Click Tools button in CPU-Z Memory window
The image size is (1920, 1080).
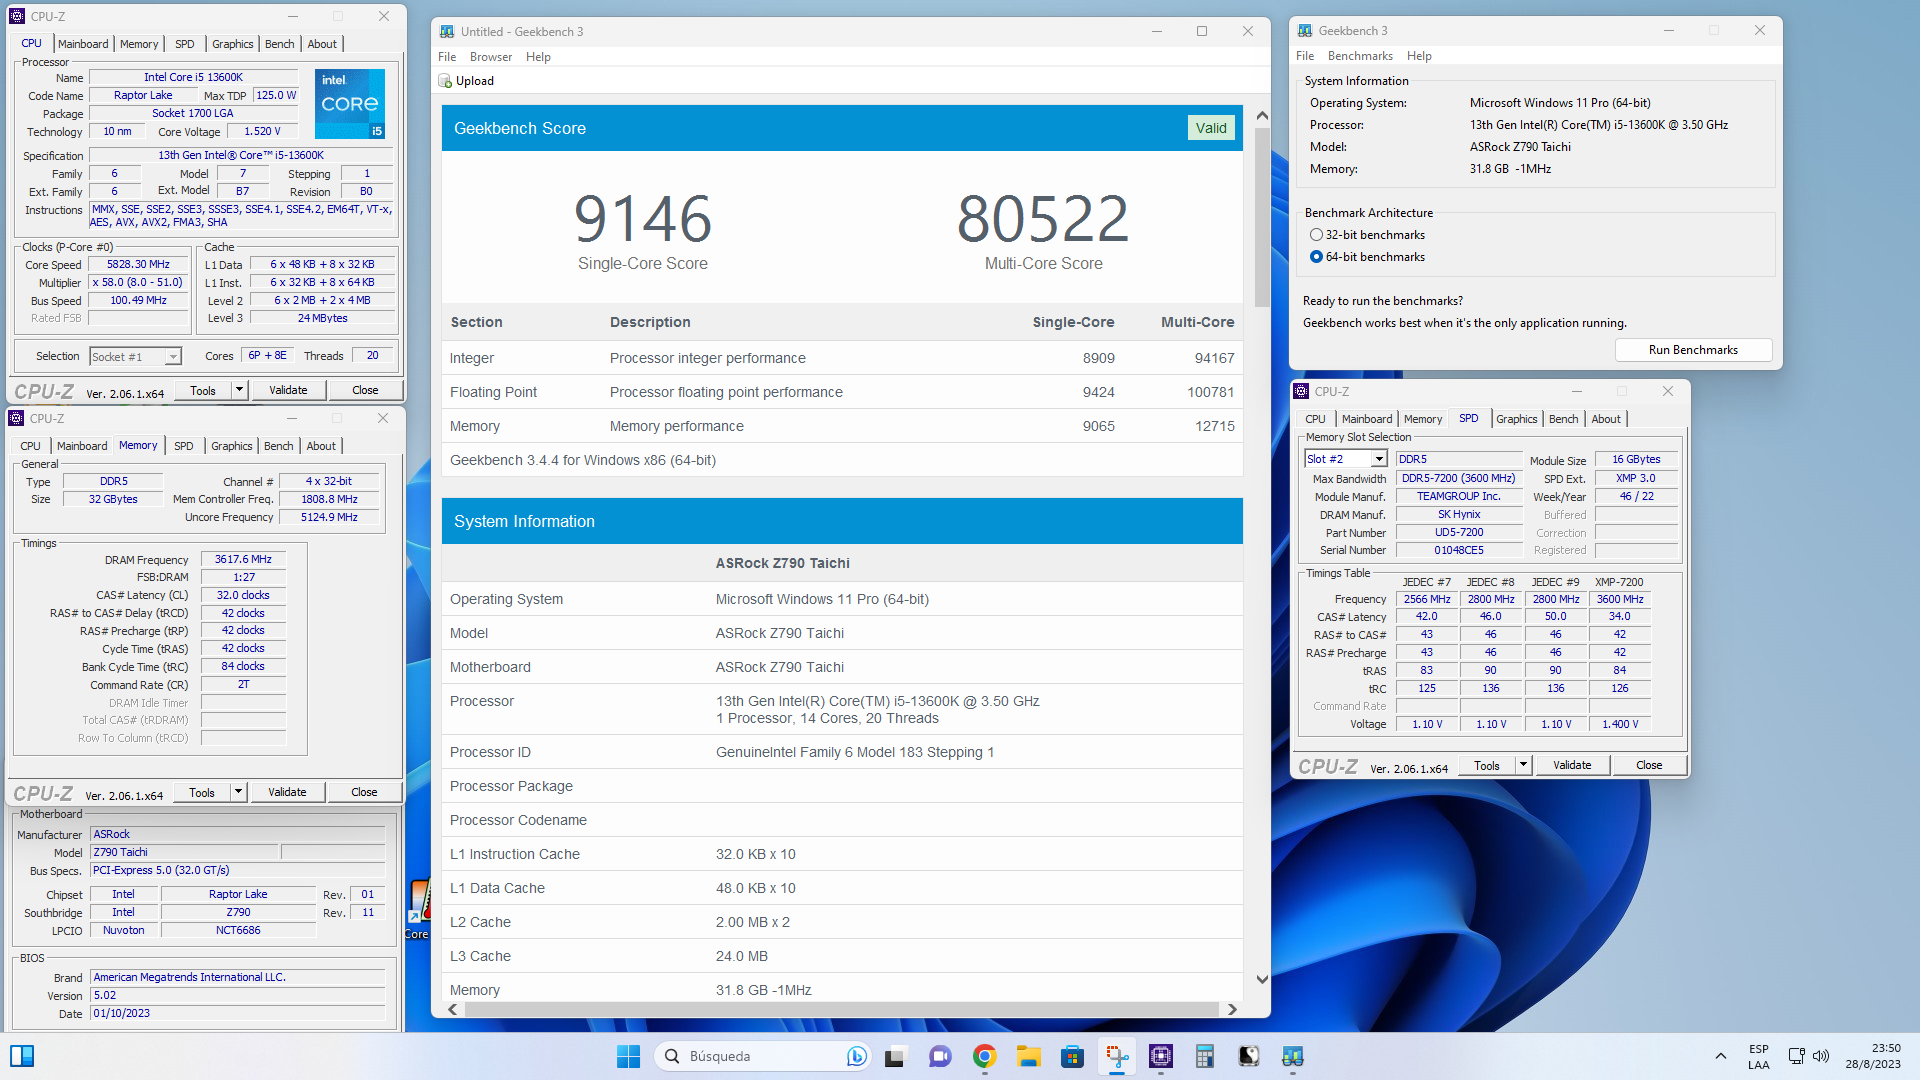click(202, 792)
